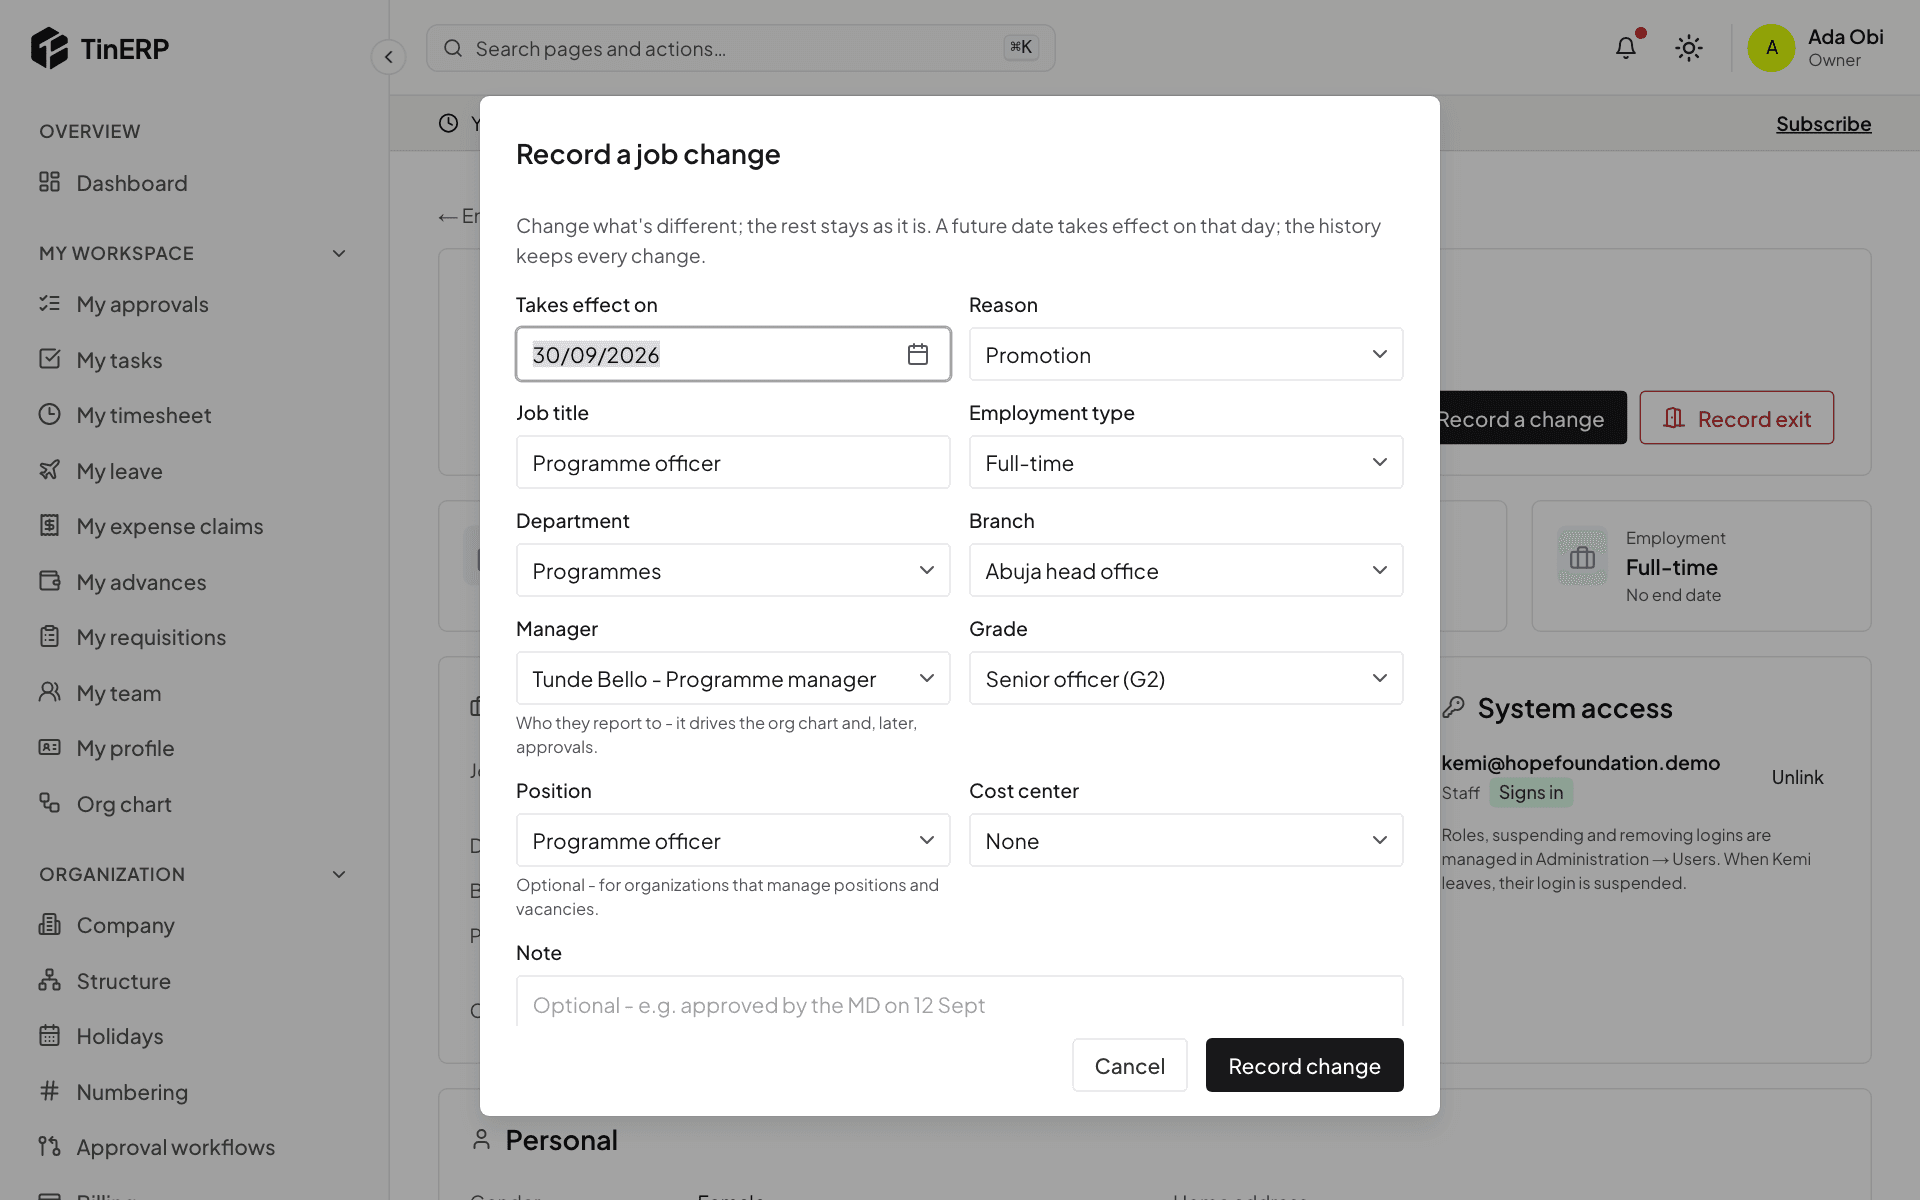Open the calendar picker in Takes effect on

pyautogui.click(x=917, y=354)
